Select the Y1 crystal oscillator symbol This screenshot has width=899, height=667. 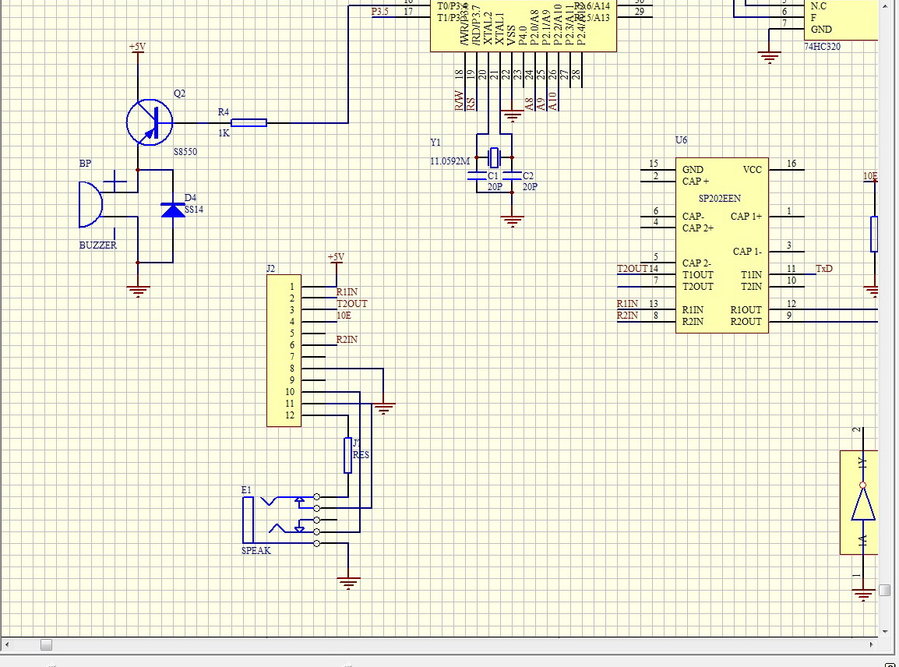[x=496, y=156]
